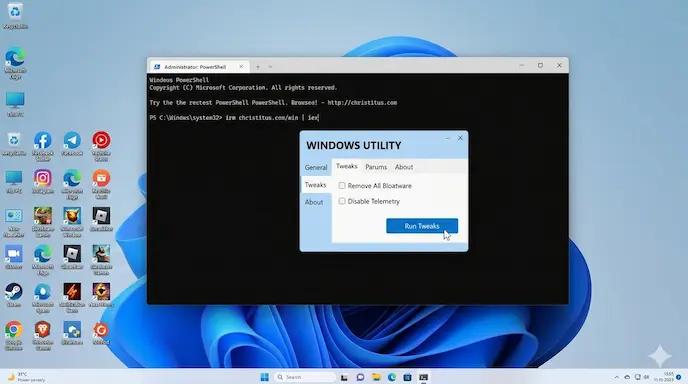Close the Windows Utility dialog
Image resolution: width=688 pixels, height=384 pixels.
460,138
